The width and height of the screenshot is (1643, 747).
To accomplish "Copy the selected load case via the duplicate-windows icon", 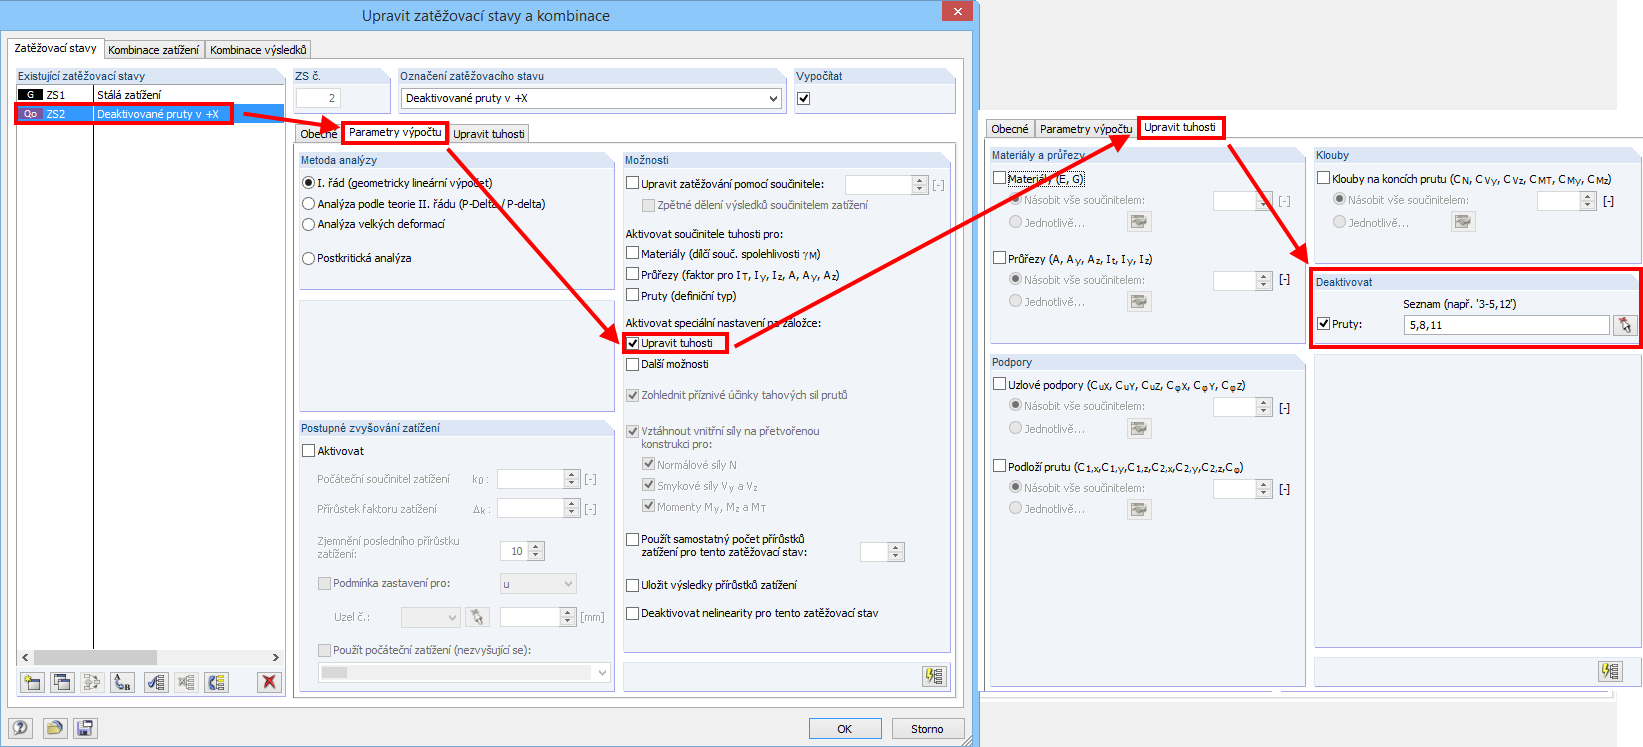I will coord(62,682).
